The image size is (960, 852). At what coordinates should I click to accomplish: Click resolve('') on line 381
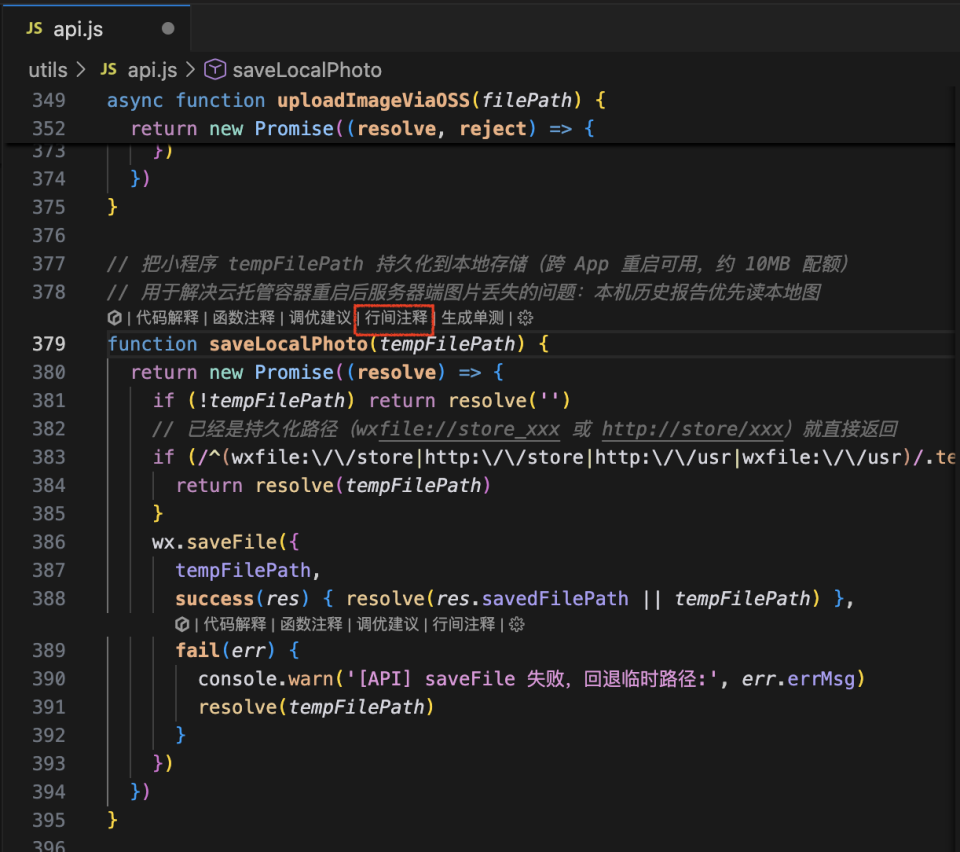(509, 401)
